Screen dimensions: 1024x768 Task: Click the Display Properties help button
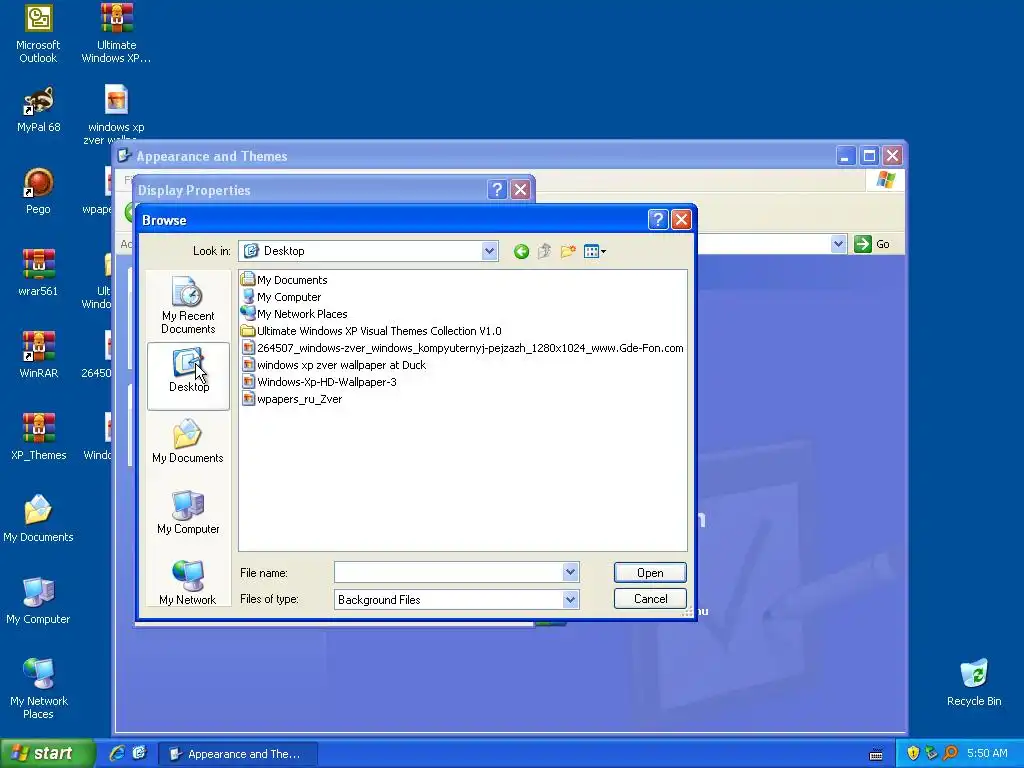coord(497,190)
